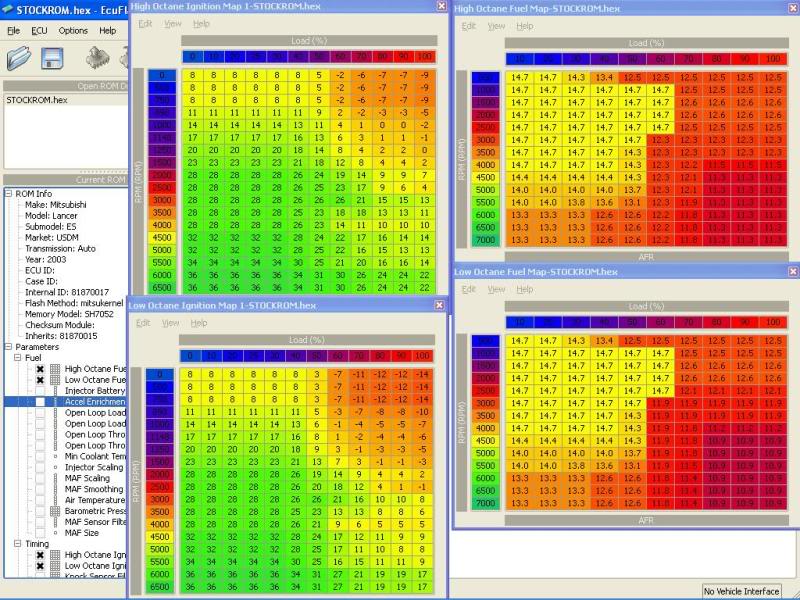Screen dimensions: 800x600
Task: Click the Make: Mitsubishi ROM info row
Action: click(x=56, y=205)
